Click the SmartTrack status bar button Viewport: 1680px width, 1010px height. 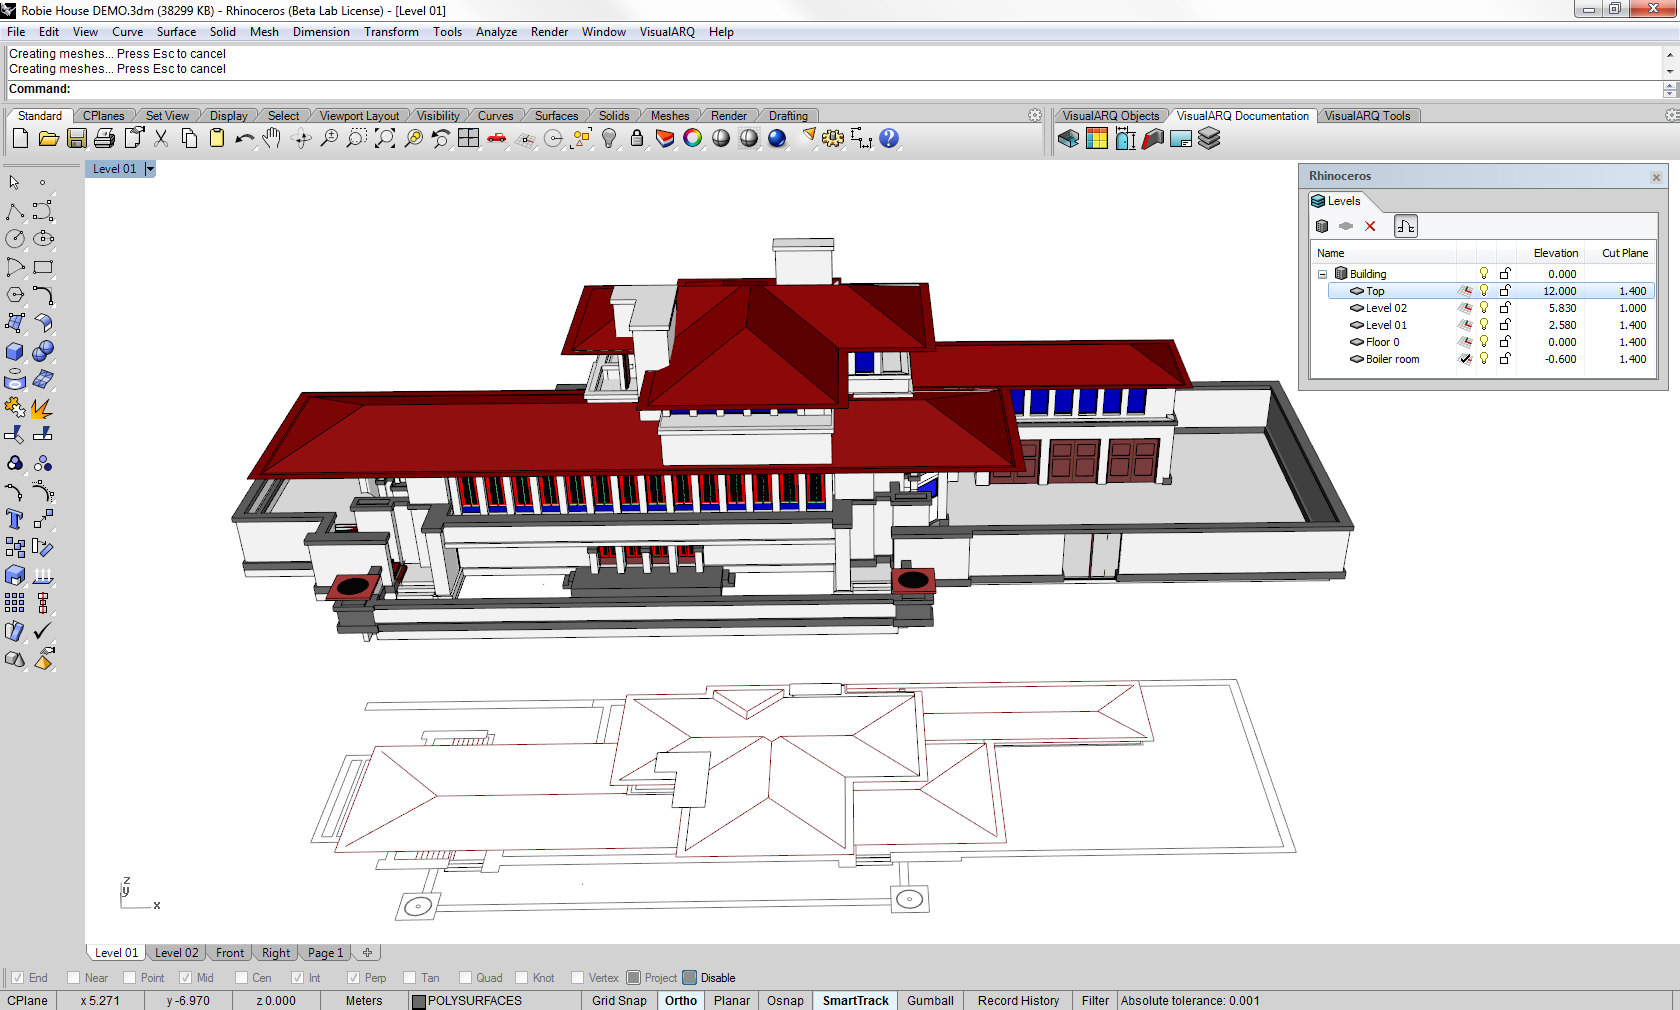(855, 1000)
